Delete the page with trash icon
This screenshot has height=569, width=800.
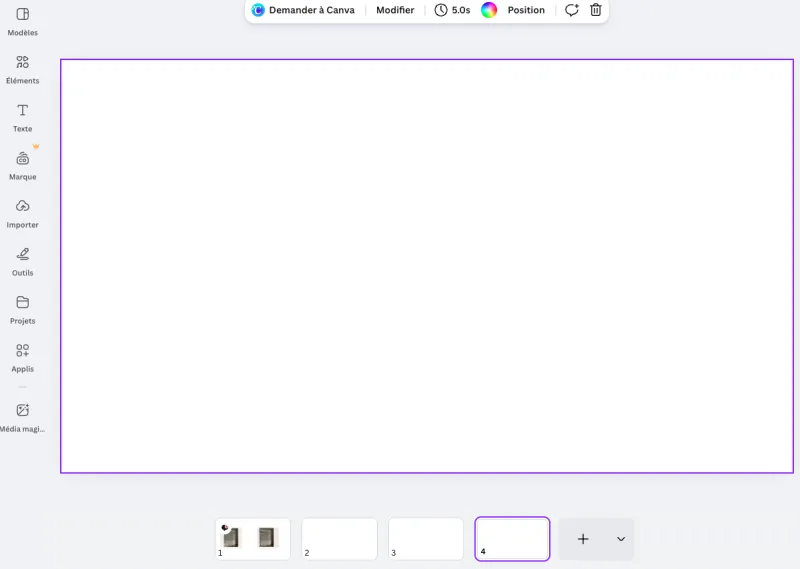coord(595,10)
